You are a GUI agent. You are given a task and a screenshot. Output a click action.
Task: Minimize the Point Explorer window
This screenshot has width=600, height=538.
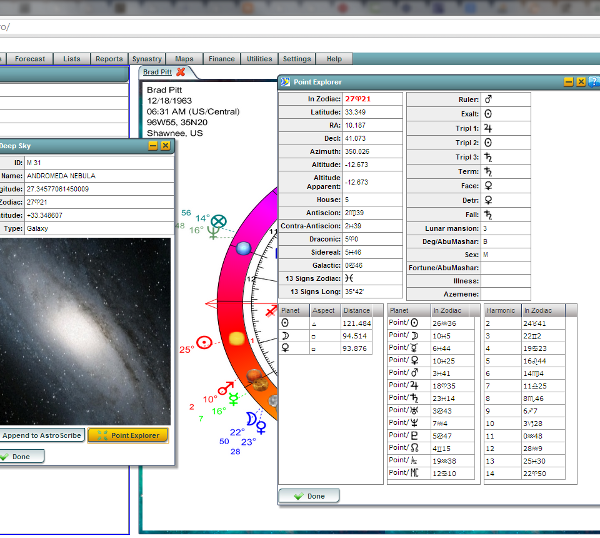tap(568, 82)
